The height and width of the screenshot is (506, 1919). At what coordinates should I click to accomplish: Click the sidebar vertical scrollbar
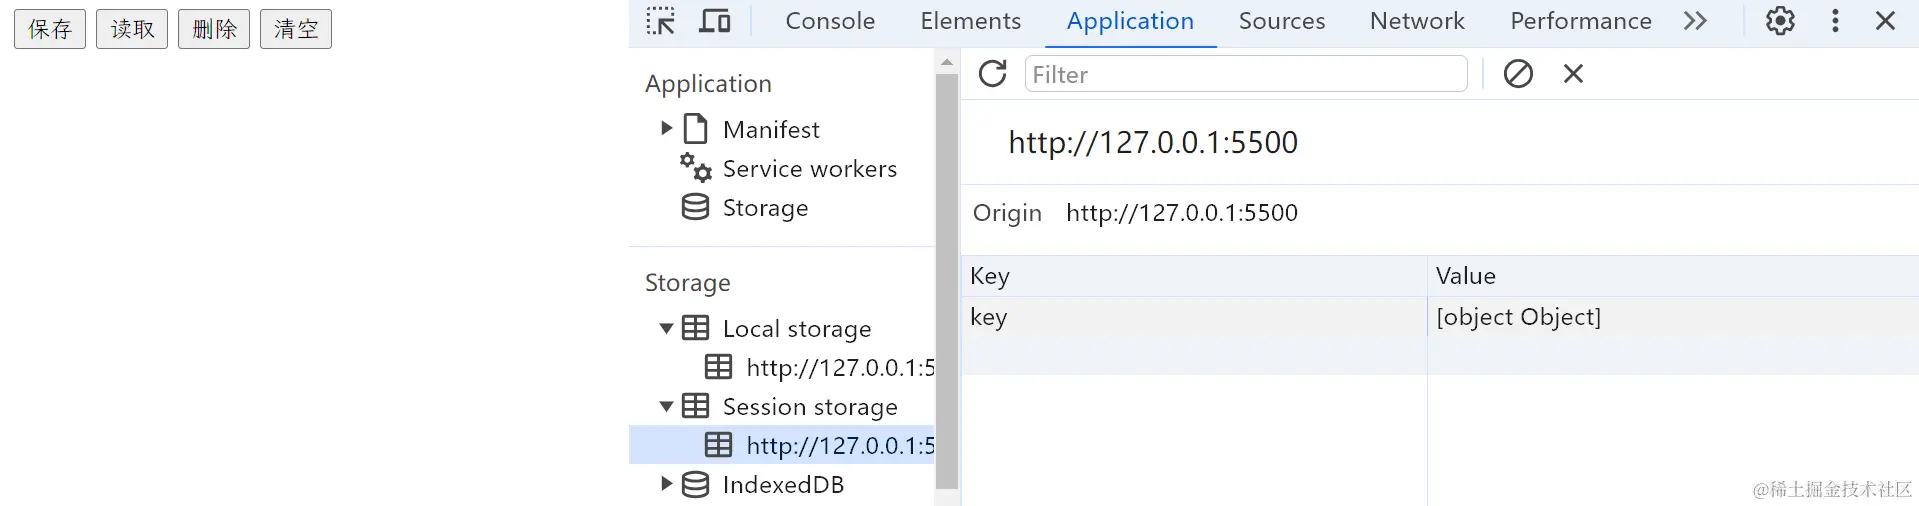(947, 280)
